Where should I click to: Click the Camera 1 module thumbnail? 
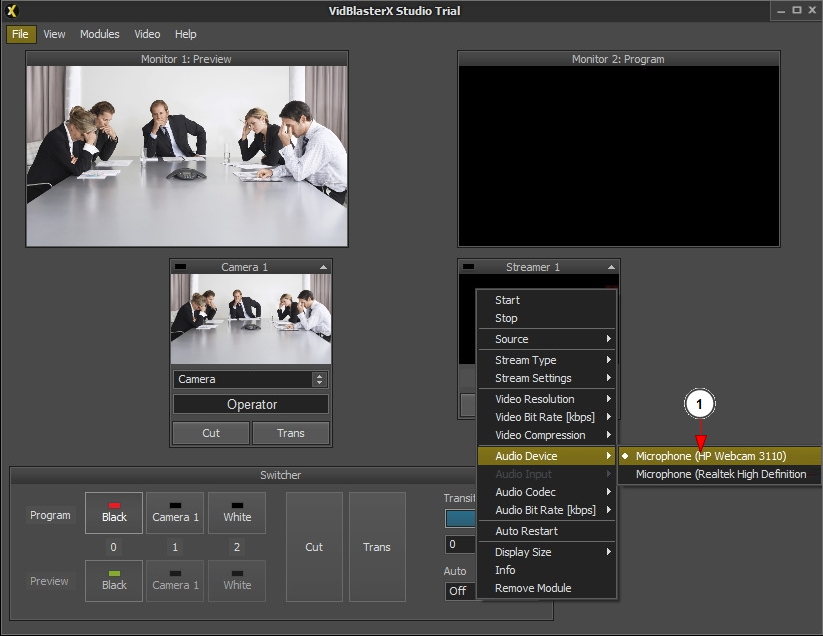pyautogui.click(x=251, y=319)
